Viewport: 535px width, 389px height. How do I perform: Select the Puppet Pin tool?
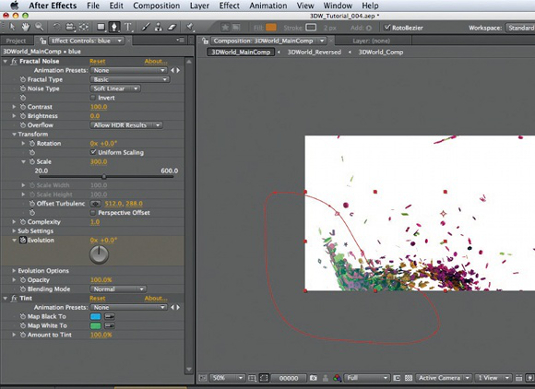click(x=190, y=27)
